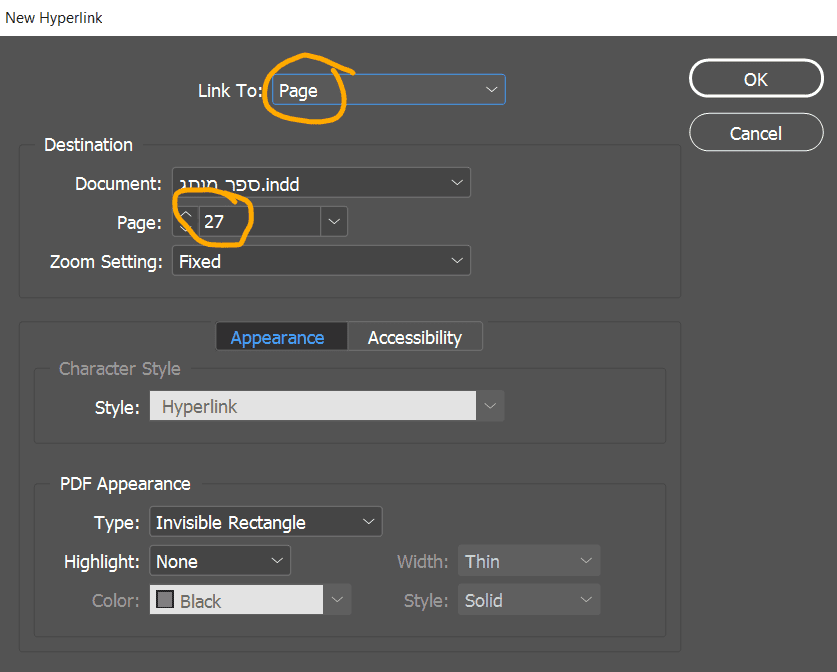Open the Width dropdown showing Thin

click(529, 561)
